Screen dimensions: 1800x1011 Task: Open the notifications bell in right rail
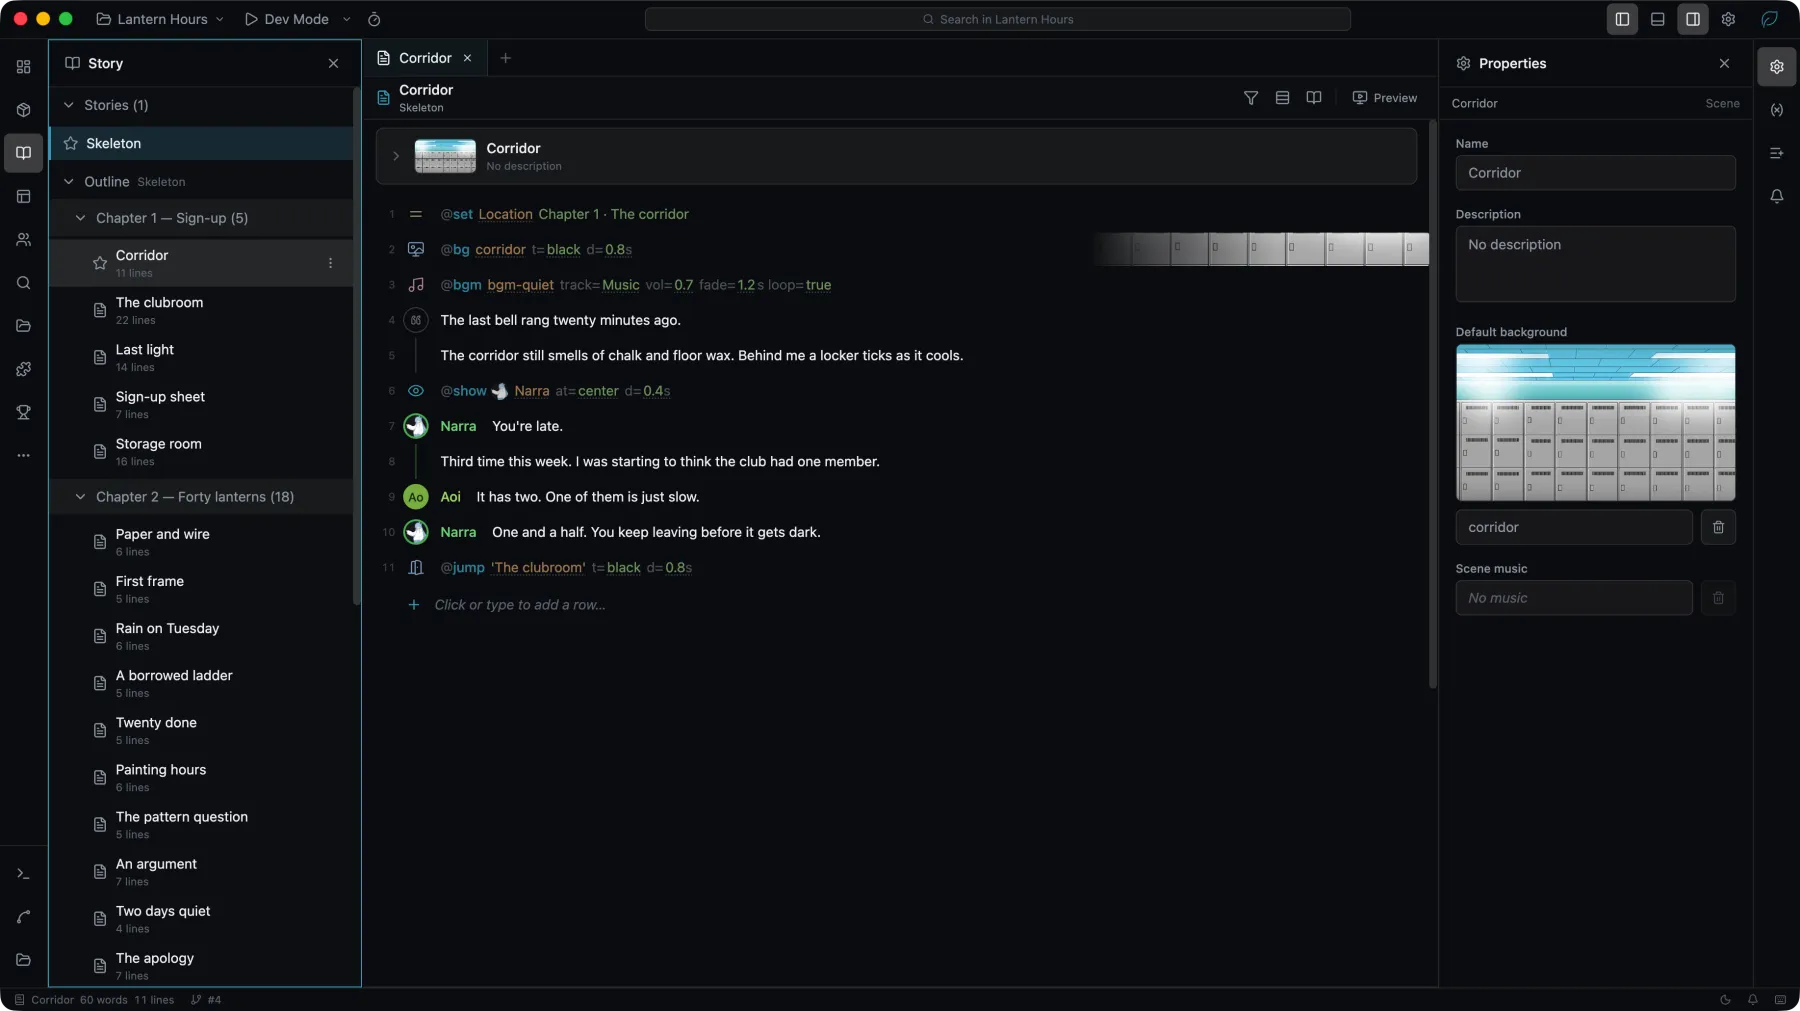pos(1777,196)
